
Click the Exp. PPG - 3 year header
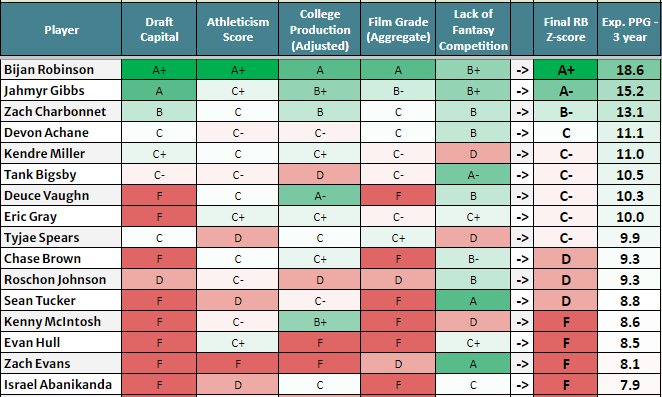(x=629, y=30)
